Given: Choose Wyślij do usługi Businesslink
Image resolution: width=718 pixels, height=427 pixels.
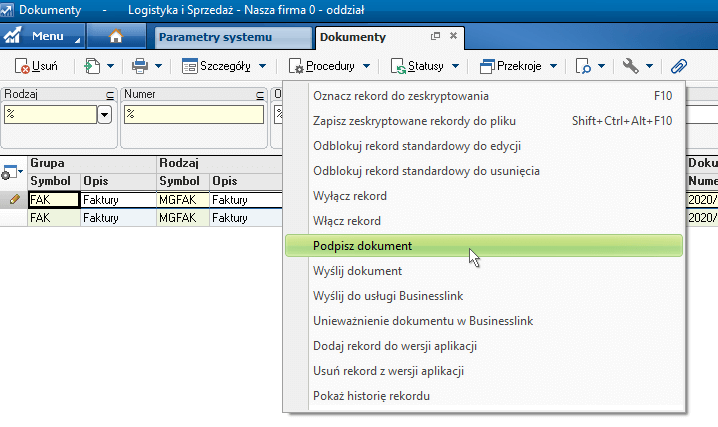Looking at the screenshot, I should [484, 296].
